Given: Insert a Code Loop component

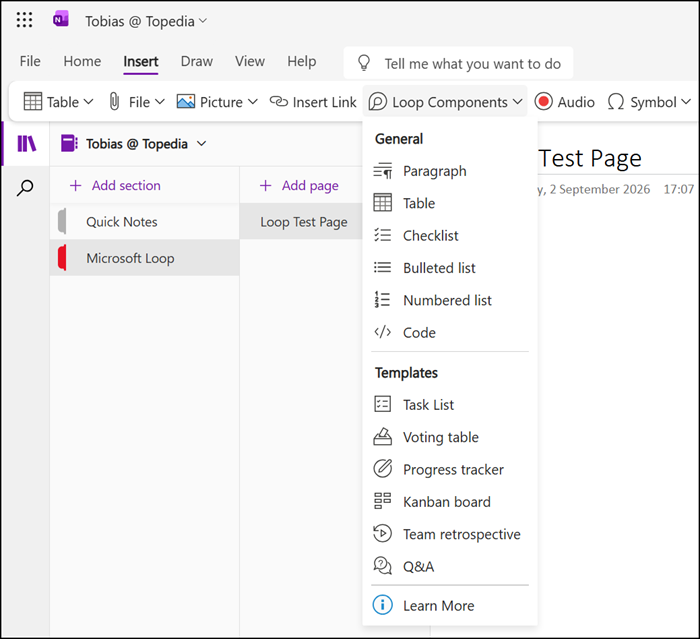Looking at the screenshot, I should [x=450, y=333].
